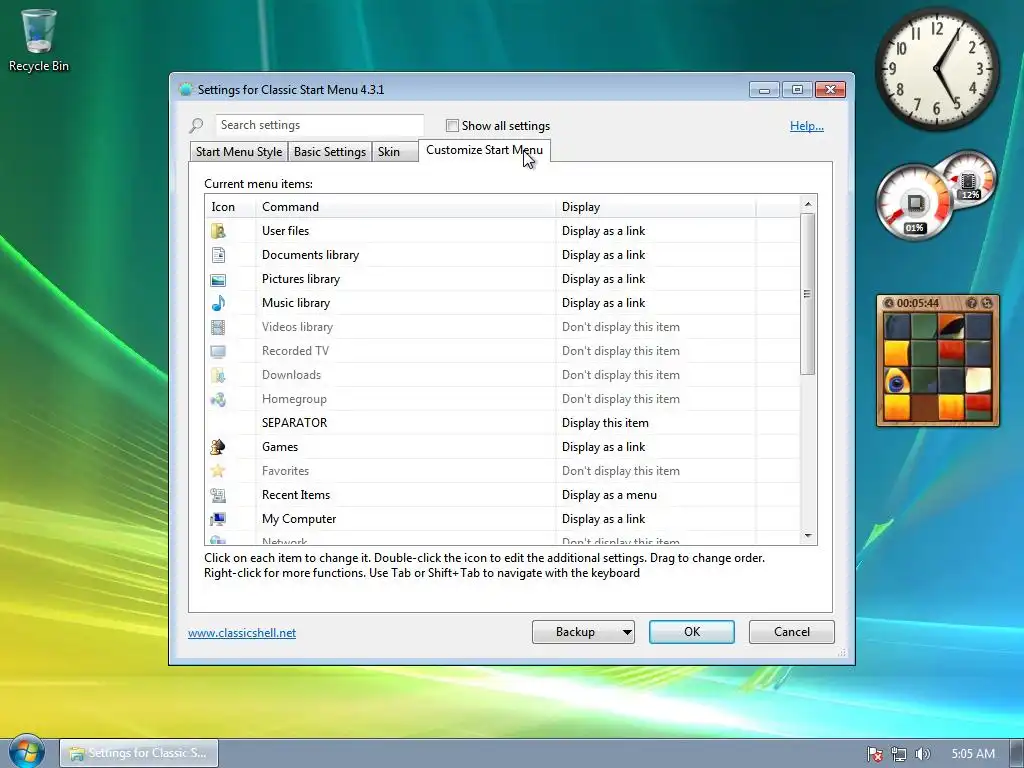
Task: Open the www.classicshell.net link
Action: [242, 633]
